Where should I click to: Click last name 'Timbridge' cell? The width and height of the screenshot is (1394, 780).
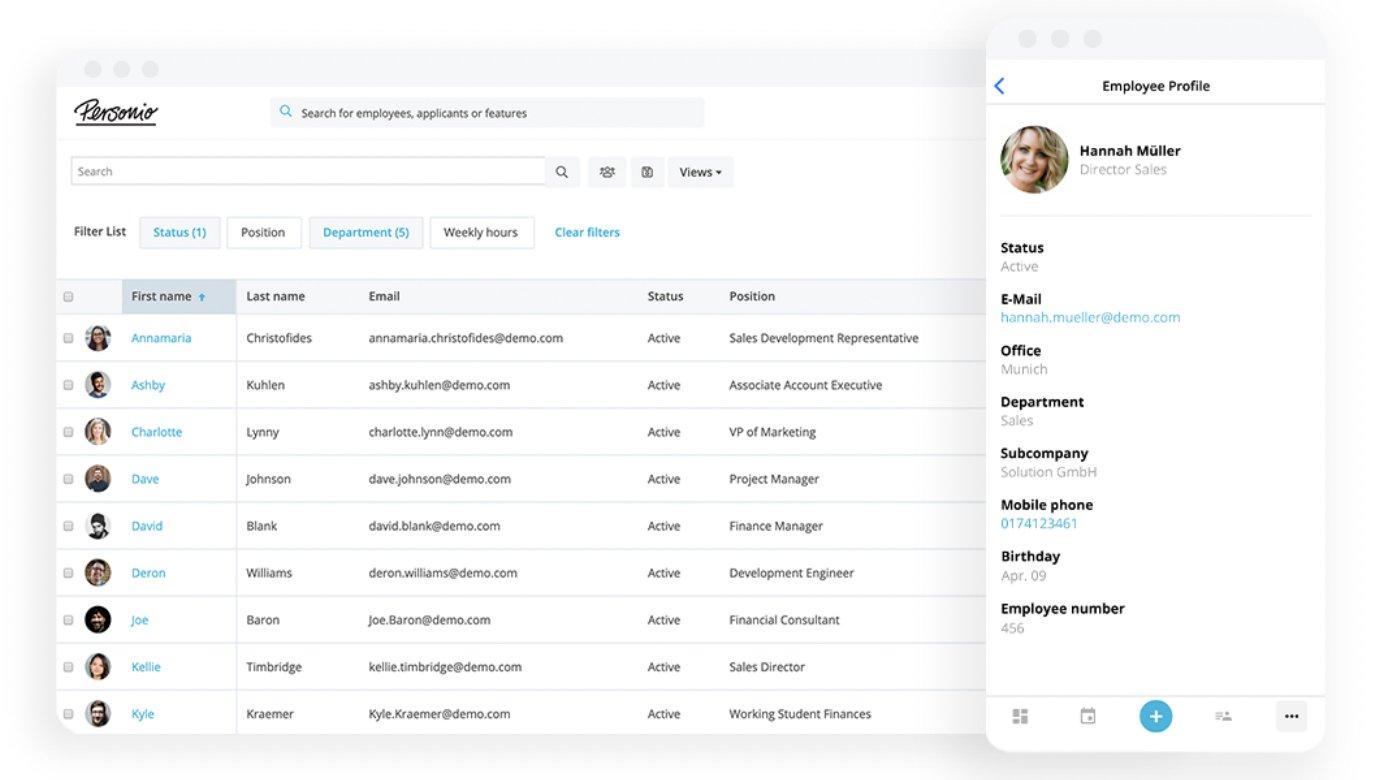[x=273, y=667]
